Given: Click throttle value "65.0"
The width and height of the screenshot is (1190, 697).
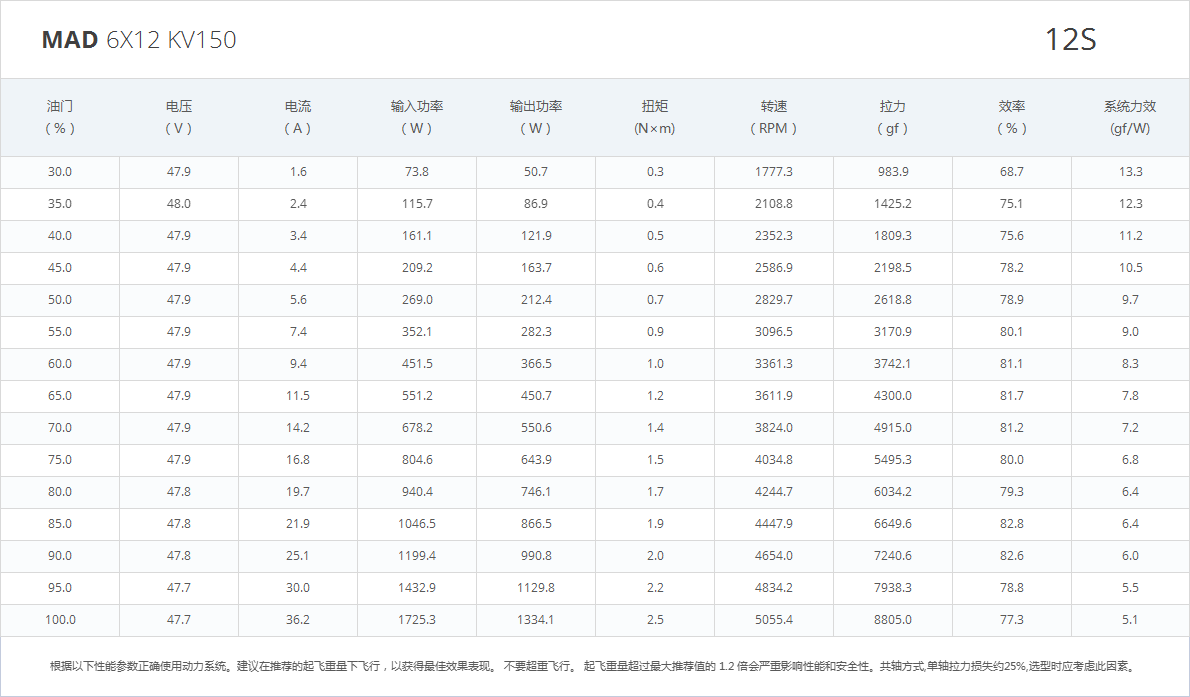Looking at the screenshot, I should click(60, 395).
